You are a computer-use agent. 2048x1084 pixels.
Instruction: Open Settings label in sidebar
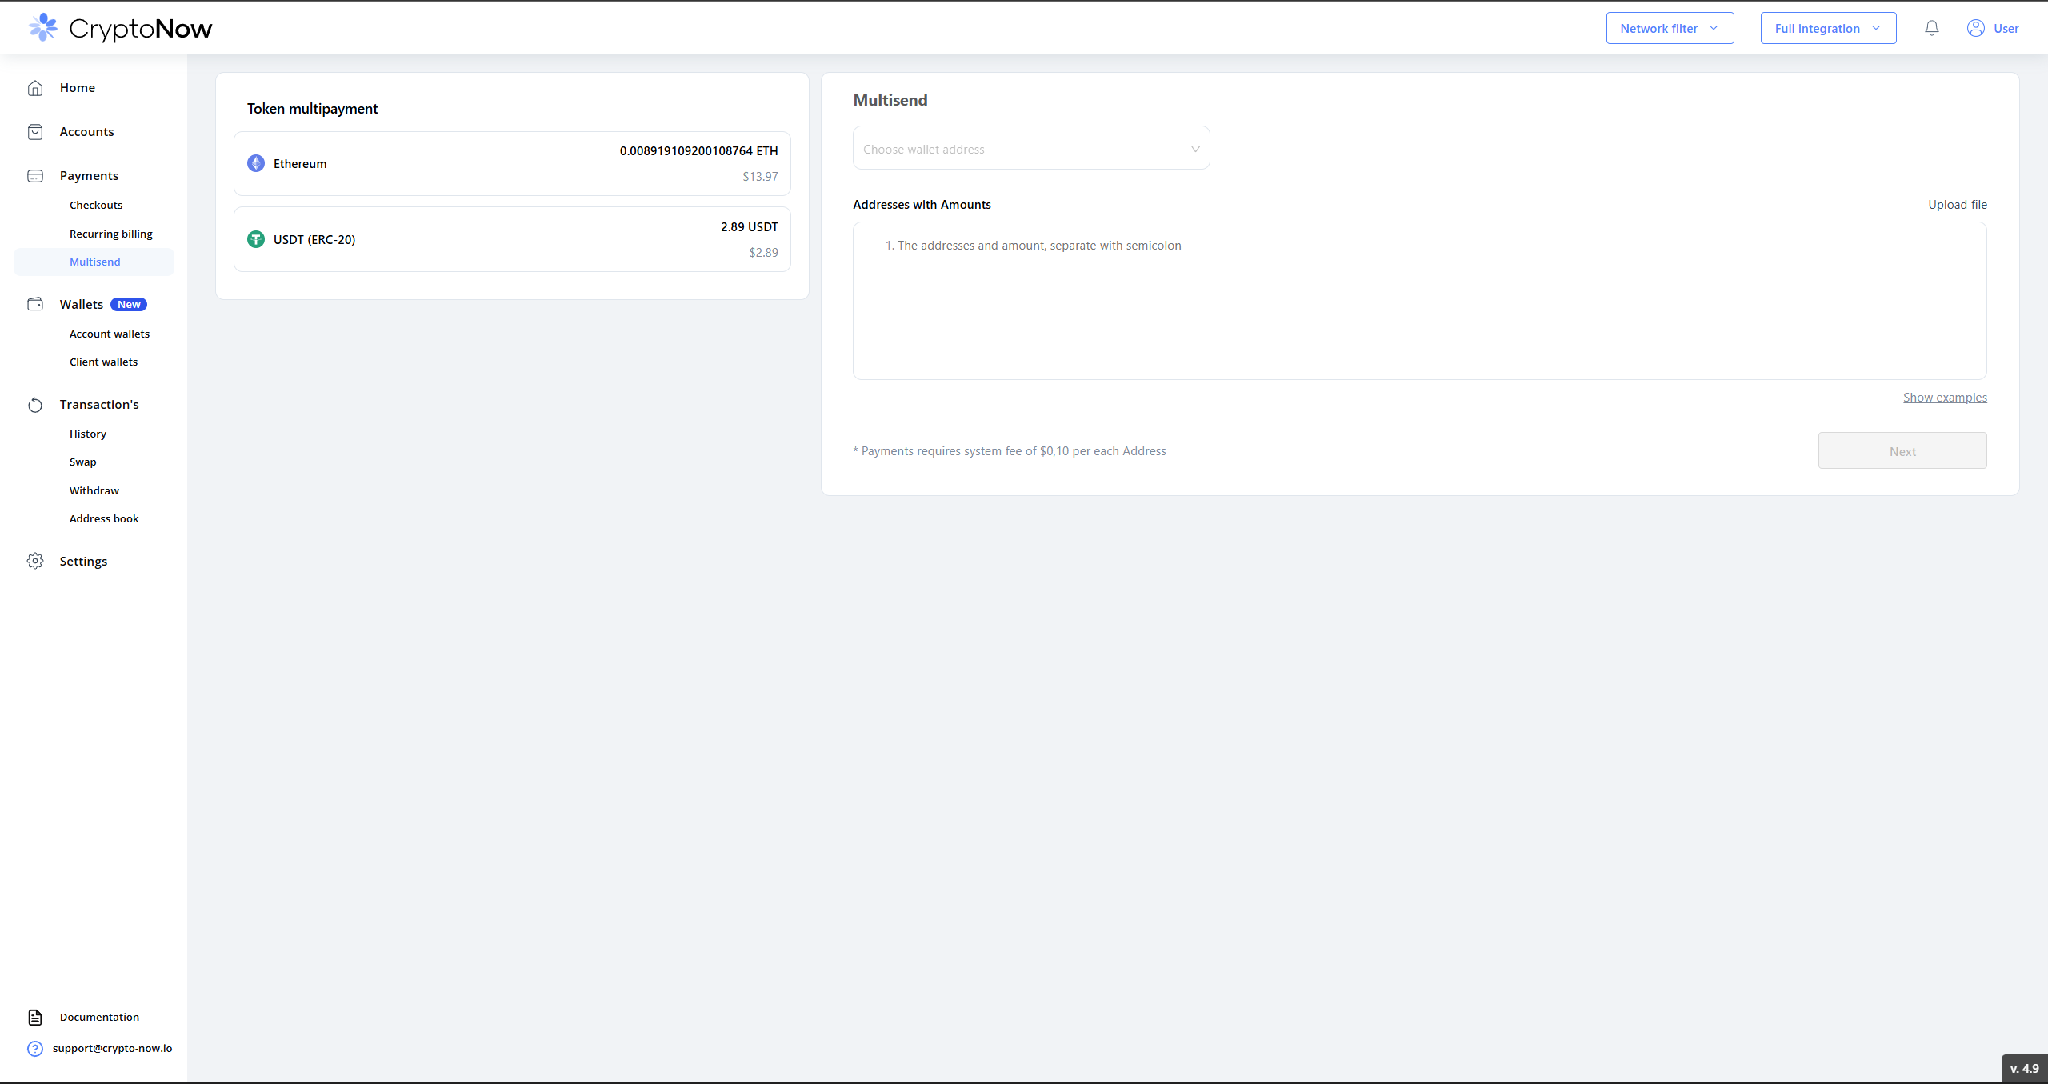pyautogui.click(x=83, y=561)
